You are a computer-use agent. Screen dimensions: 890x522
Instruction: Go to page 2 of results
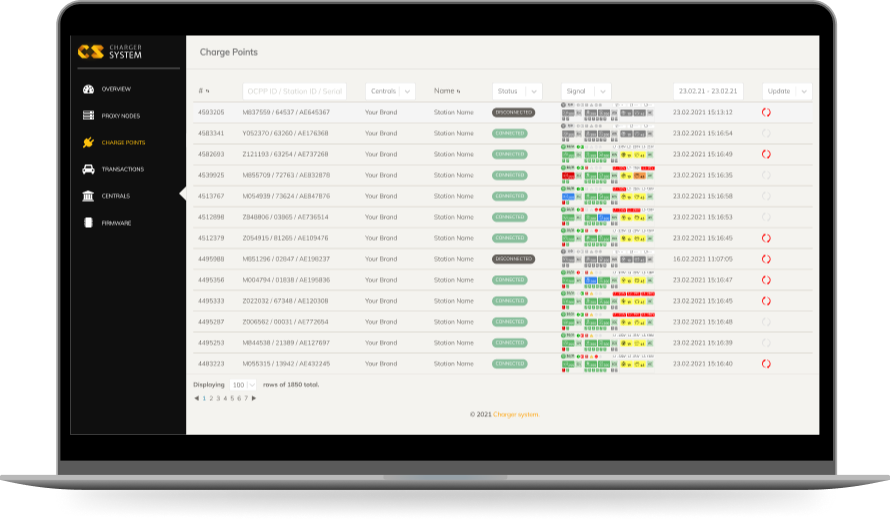tap(212, 398)
